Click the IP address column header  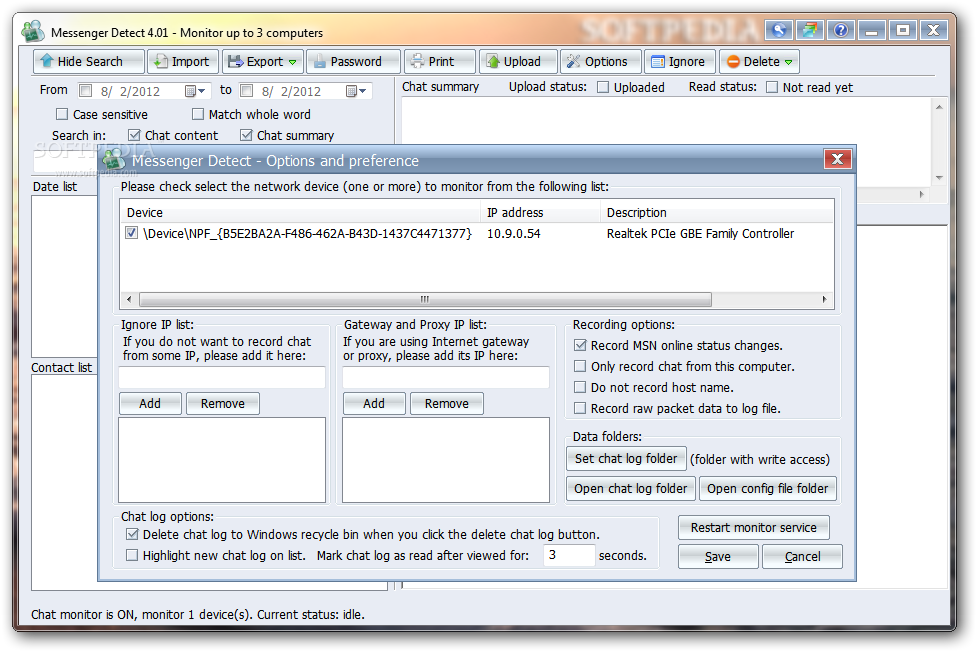click(540, 212)
